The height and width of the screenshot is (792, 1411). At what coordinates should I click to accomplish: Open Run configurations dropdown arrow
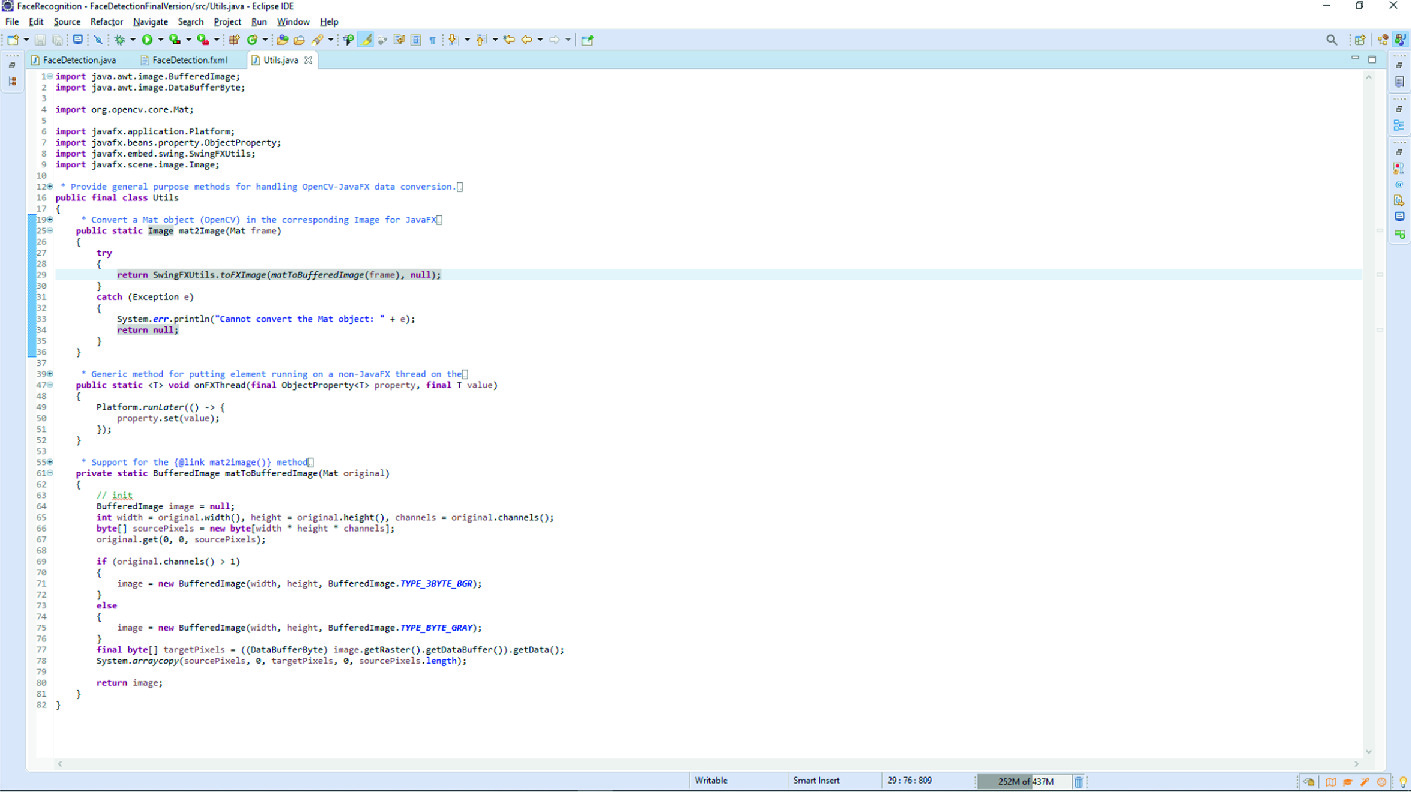coord(160,40)
